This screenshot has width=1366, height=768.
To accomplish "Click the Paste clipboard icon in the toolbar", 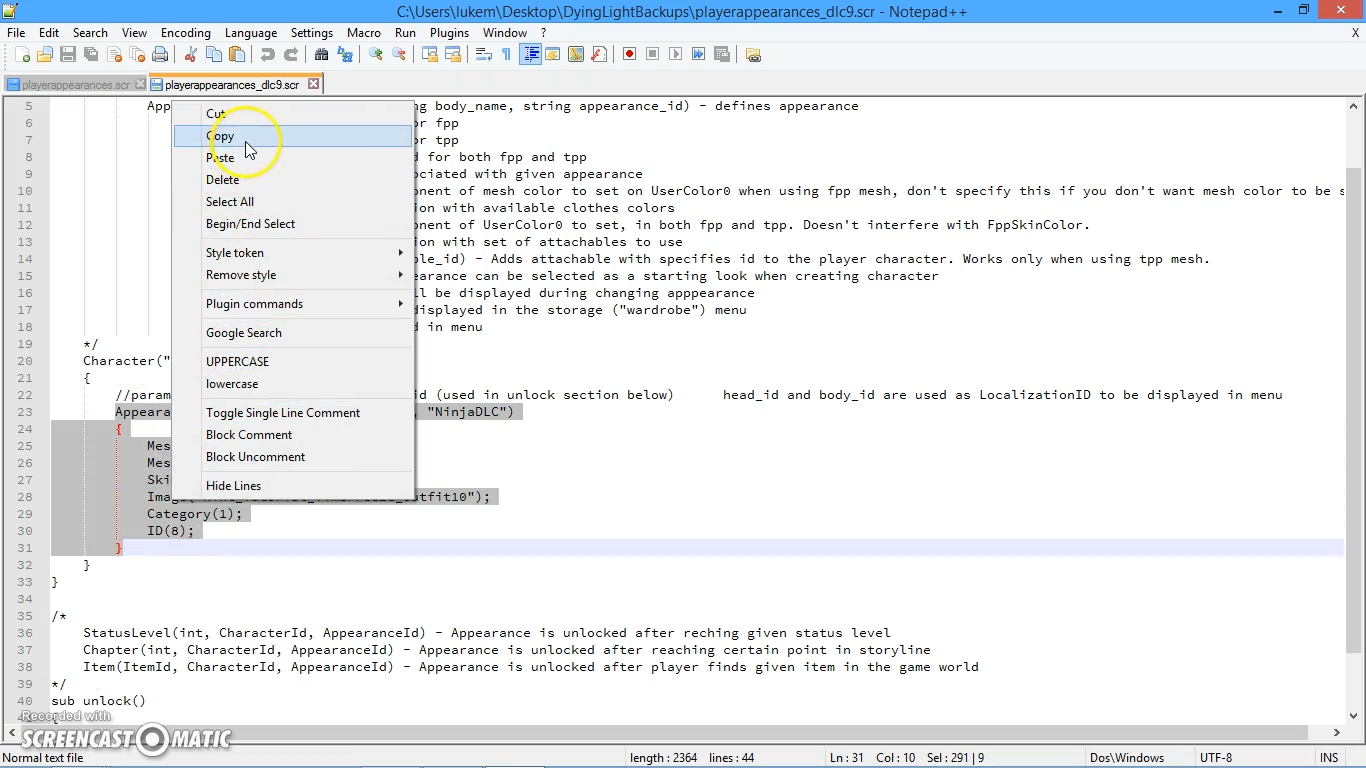I will 237,55.
